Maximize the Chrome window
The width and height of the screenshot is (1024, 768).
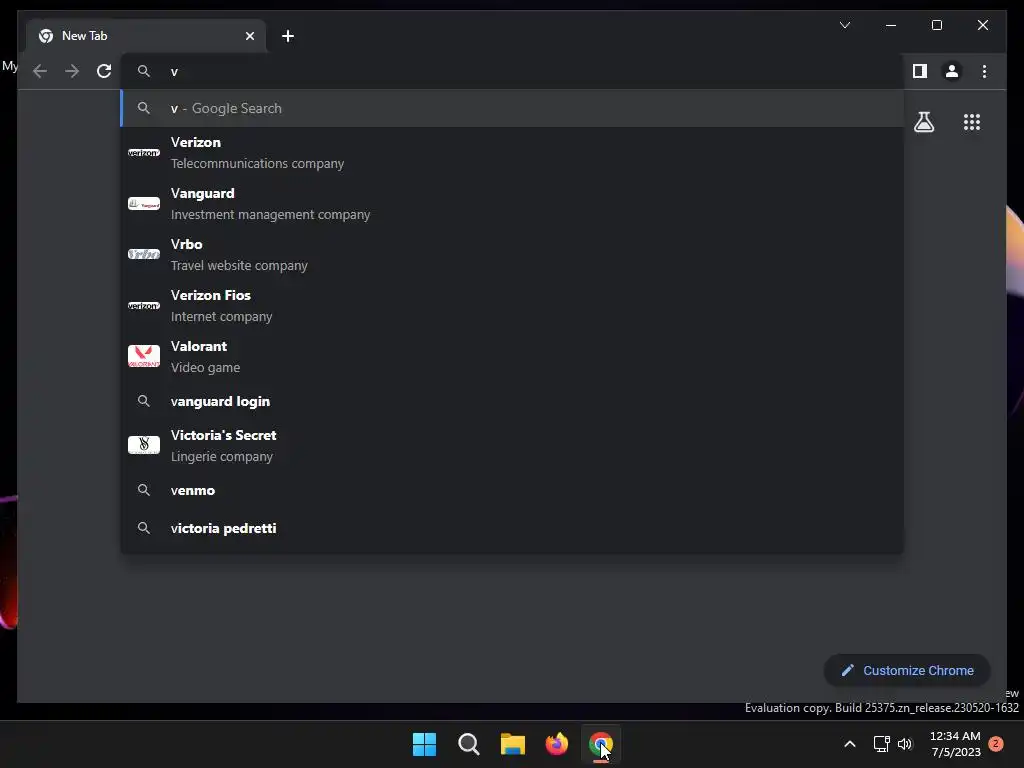click(x=936, y=25)
